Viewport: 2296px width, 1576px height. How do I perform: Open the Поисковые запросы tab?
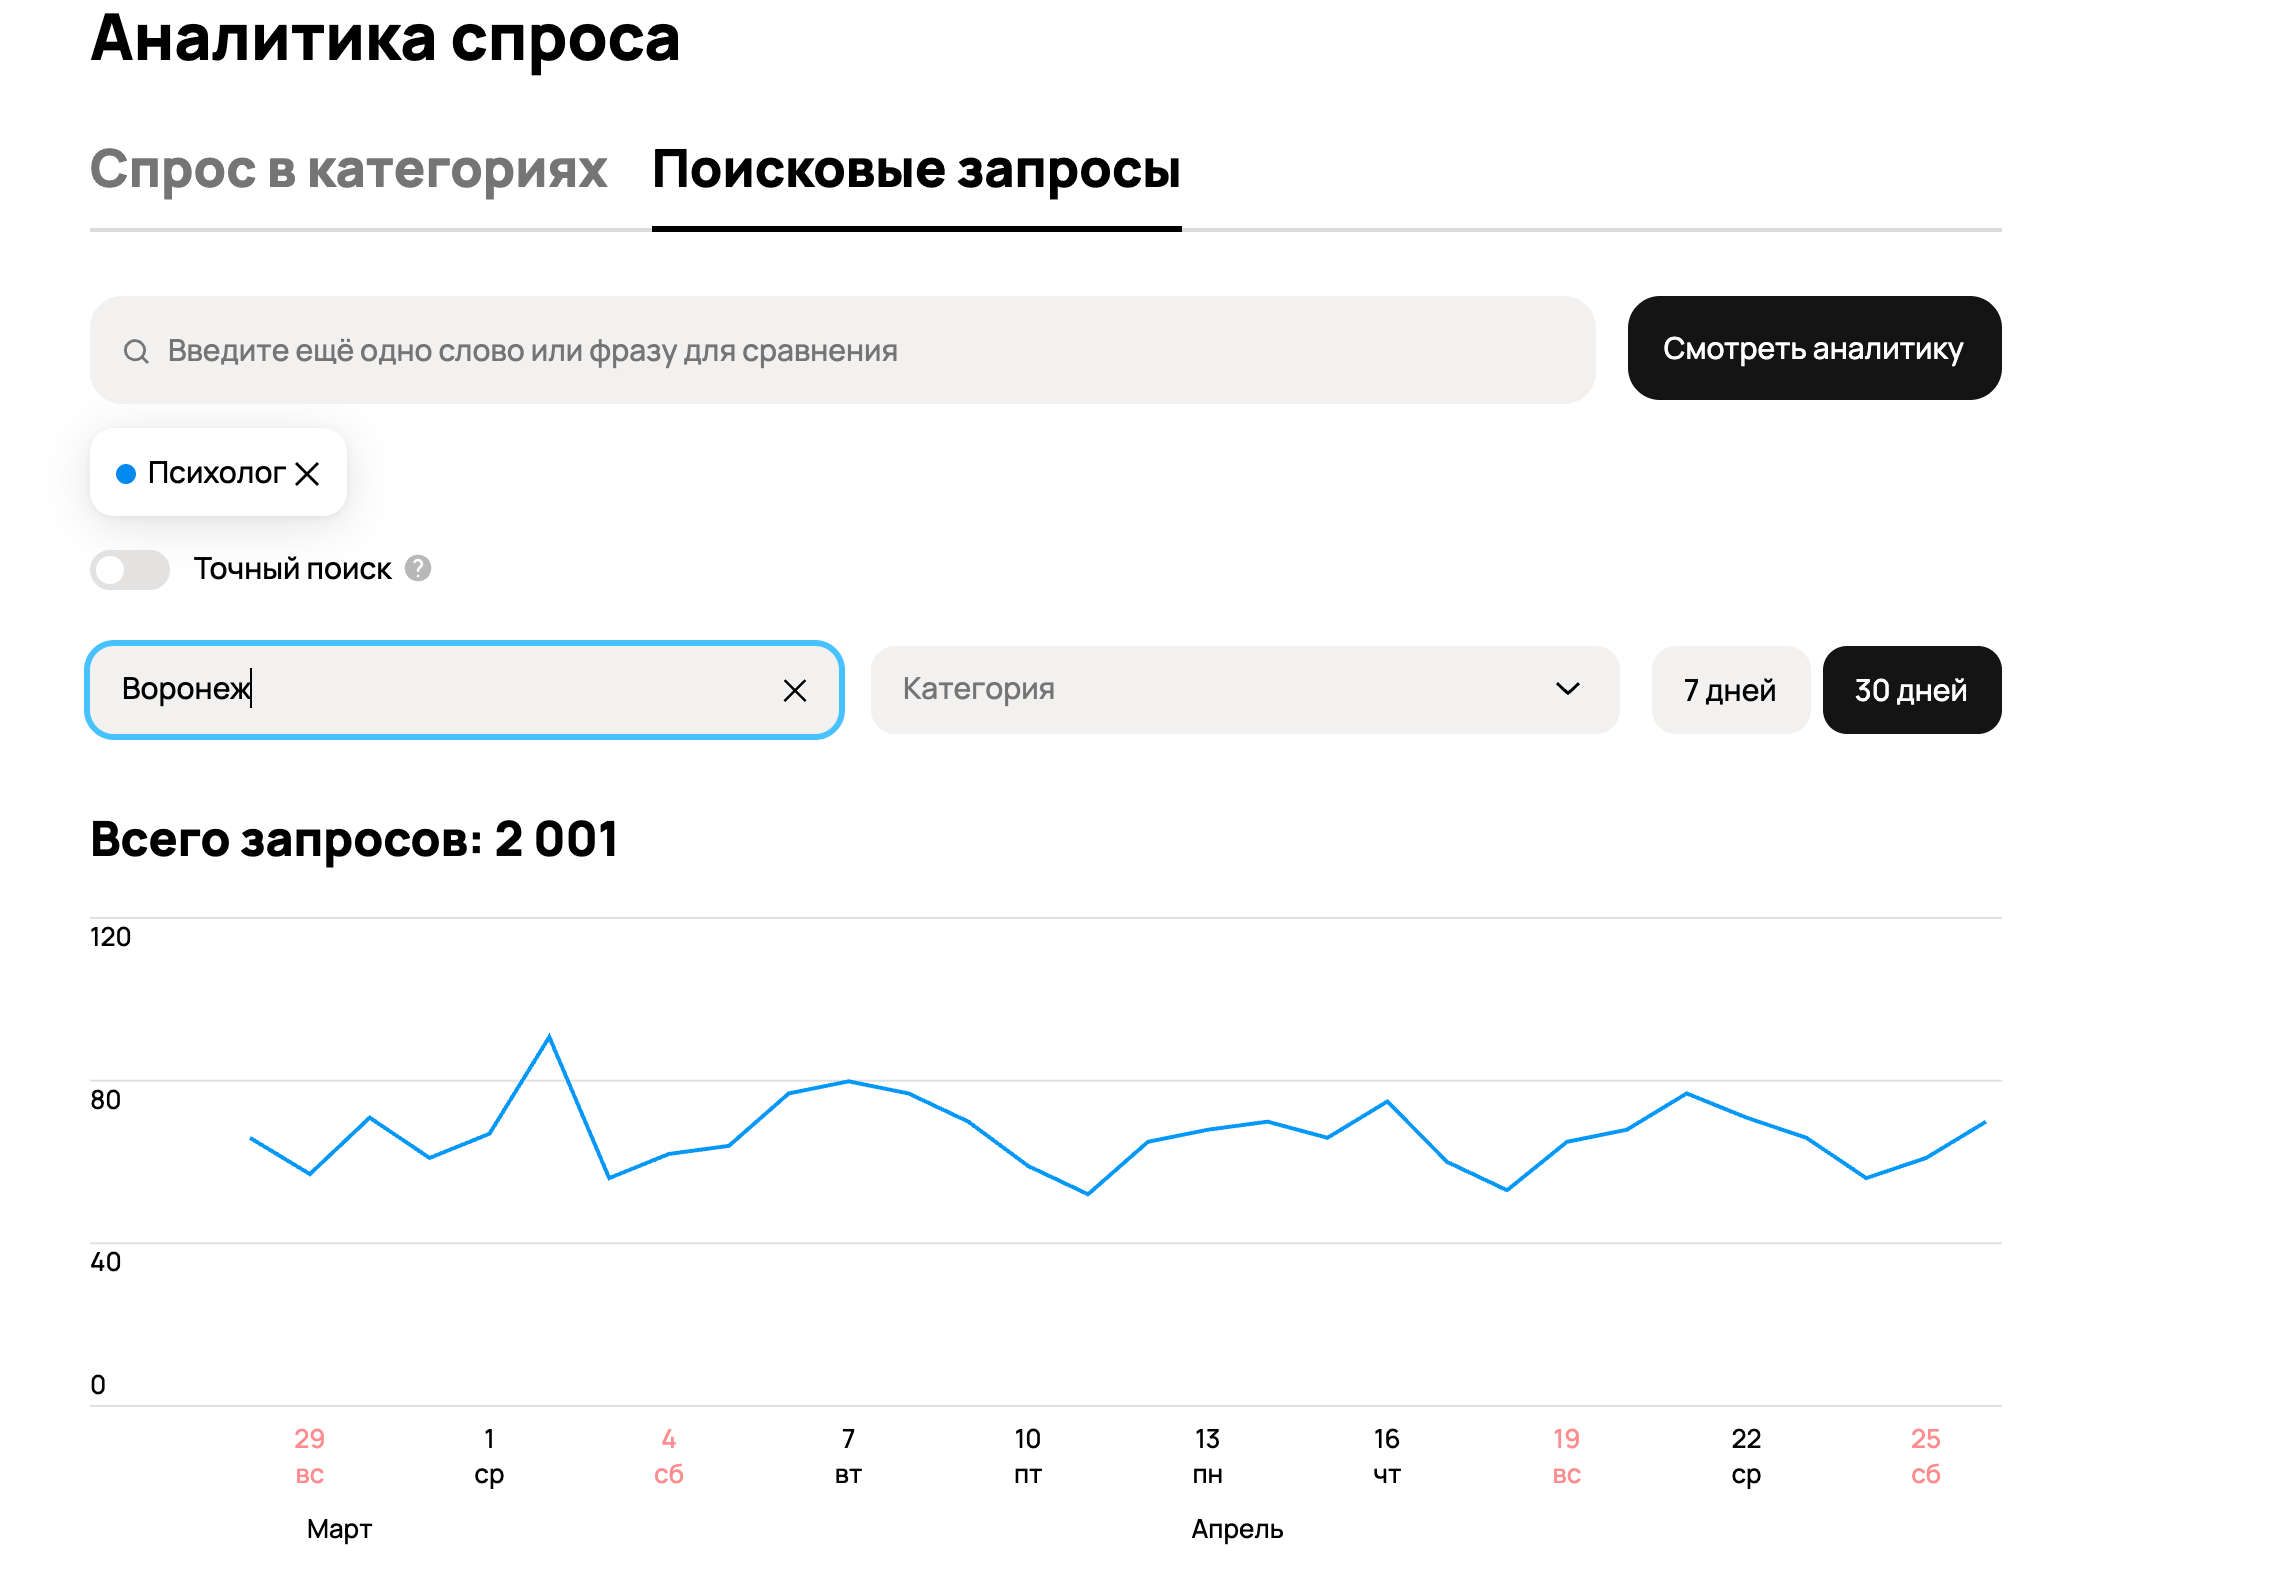tap(916, 169)
